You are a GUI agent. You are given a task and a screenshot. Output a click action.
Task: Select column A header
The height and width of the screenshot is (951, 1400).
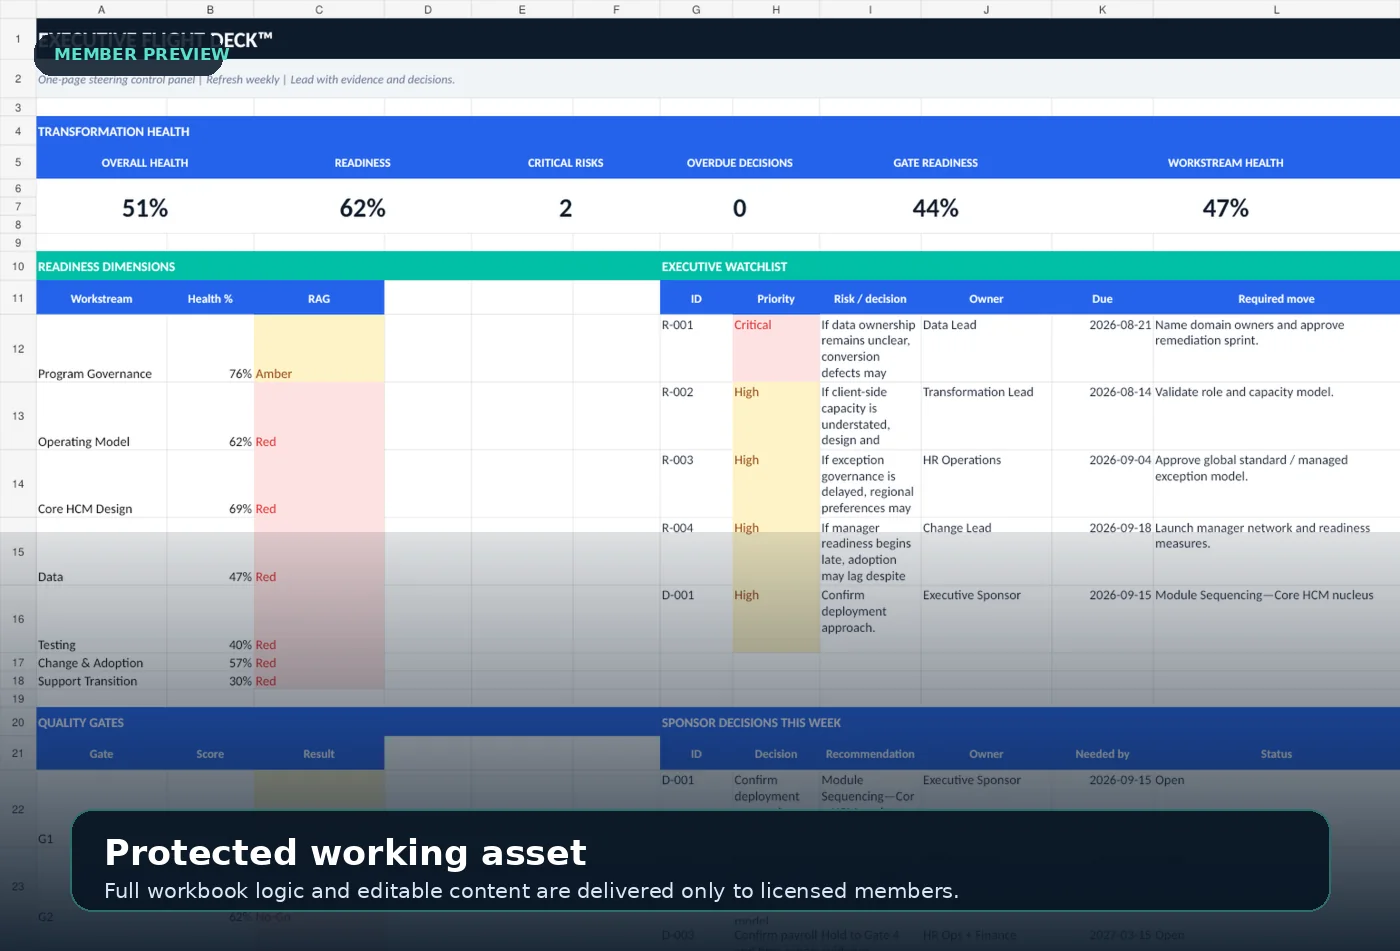(x=101, y=9)
